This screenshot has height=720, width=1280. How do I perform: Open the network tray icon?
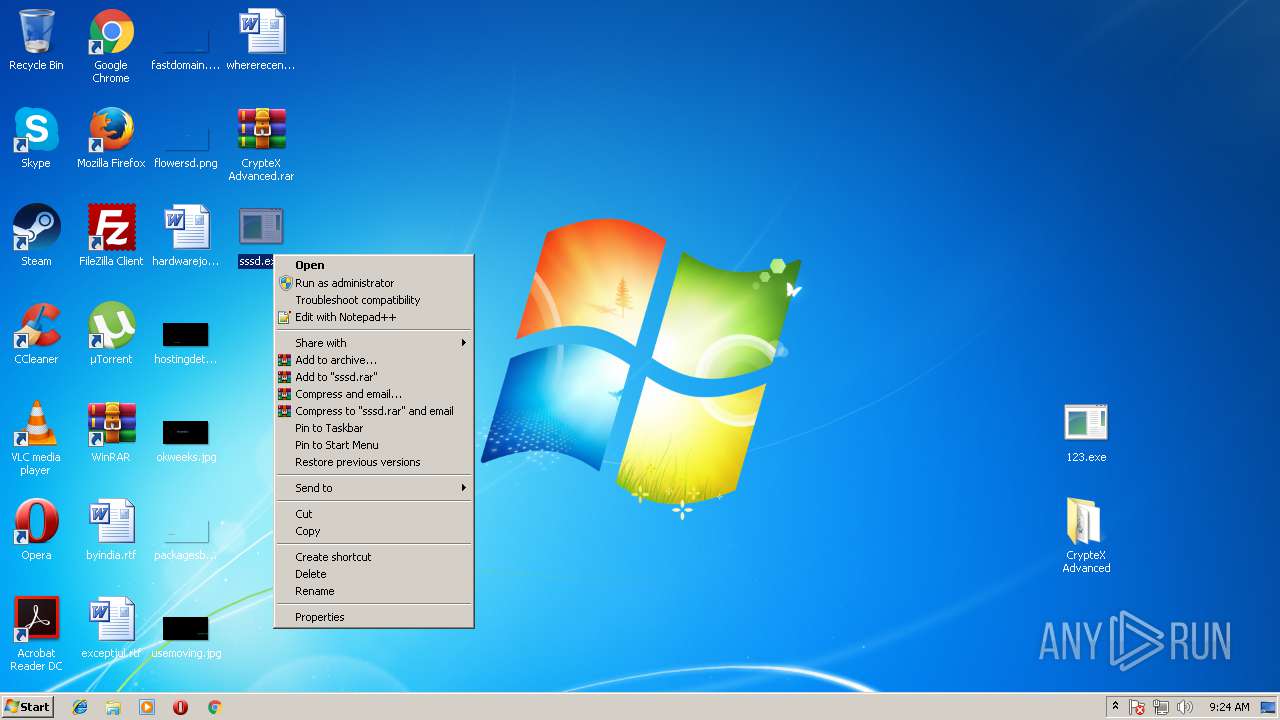[1161, 707]
